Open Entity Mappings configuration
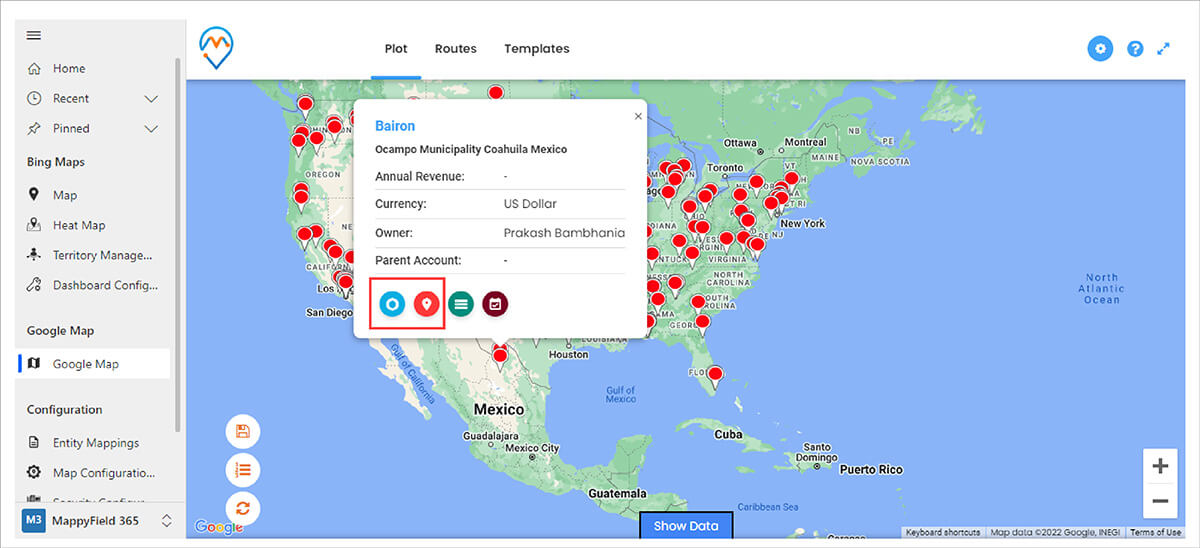 click(x=95, y=443)
